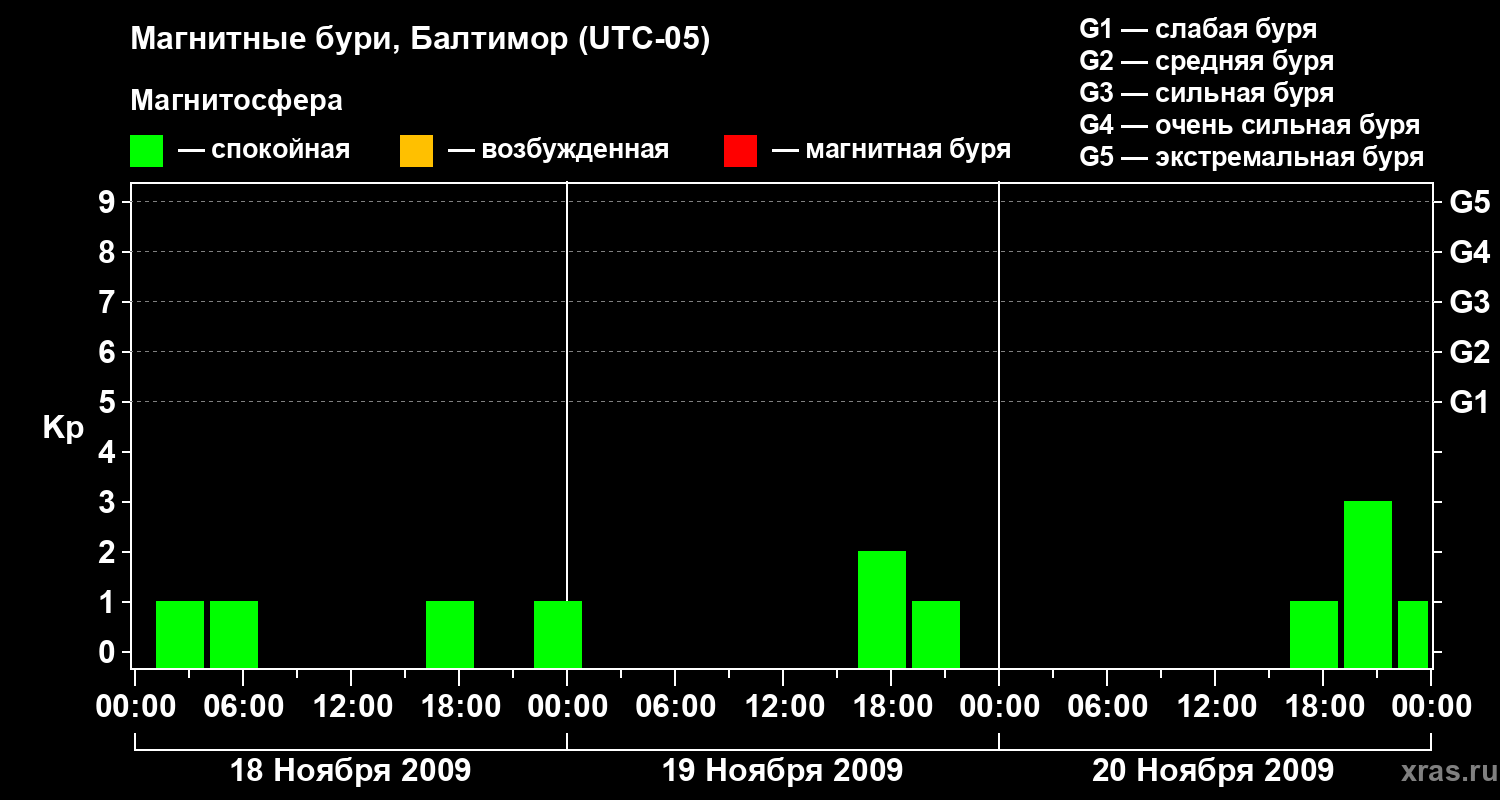Click 'G4 — очень сильная буря' legend line

(1250, 125)
